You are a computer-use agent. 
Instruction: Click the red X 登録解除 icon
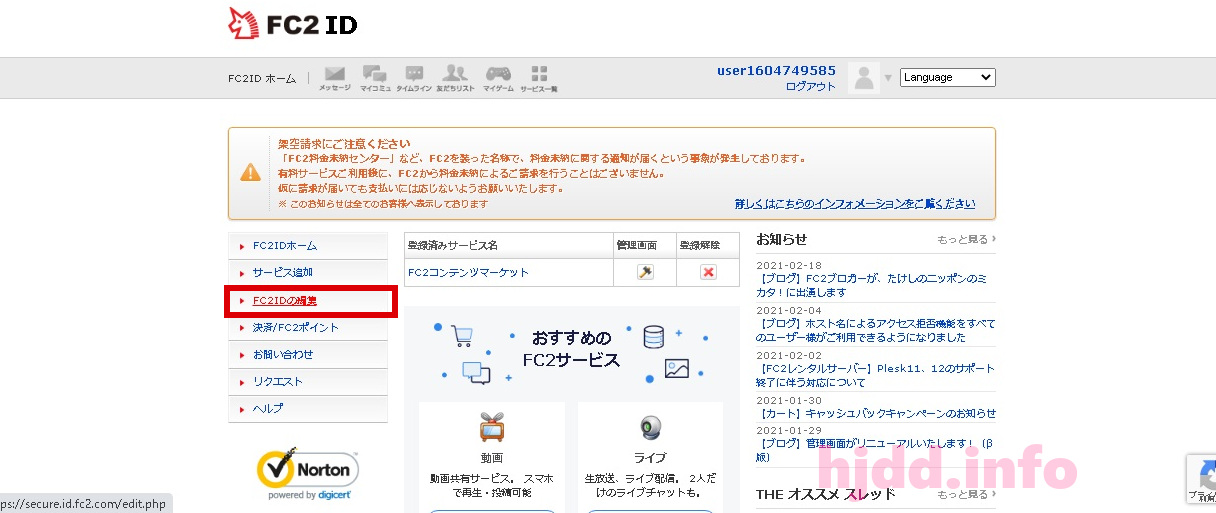coord(708,272)
